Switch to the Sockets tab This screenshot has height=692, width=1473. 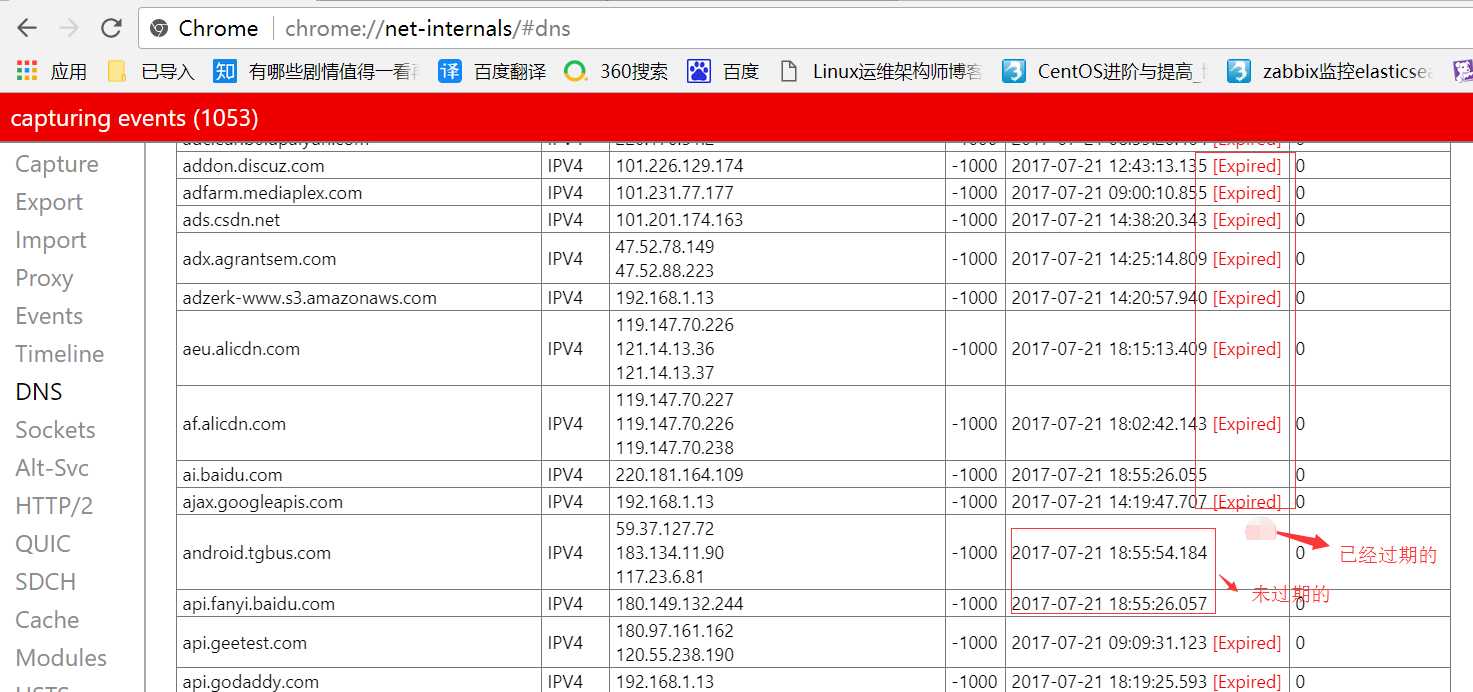click(55, 430)
